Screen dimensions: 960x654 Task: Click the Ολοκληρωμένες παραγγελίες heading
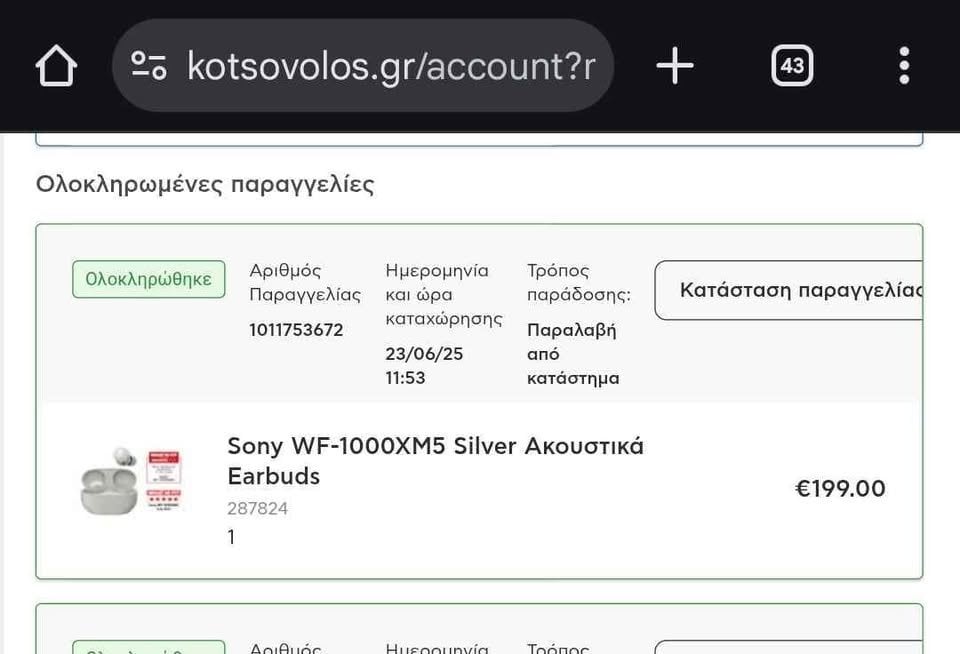[x=205, y=184]
